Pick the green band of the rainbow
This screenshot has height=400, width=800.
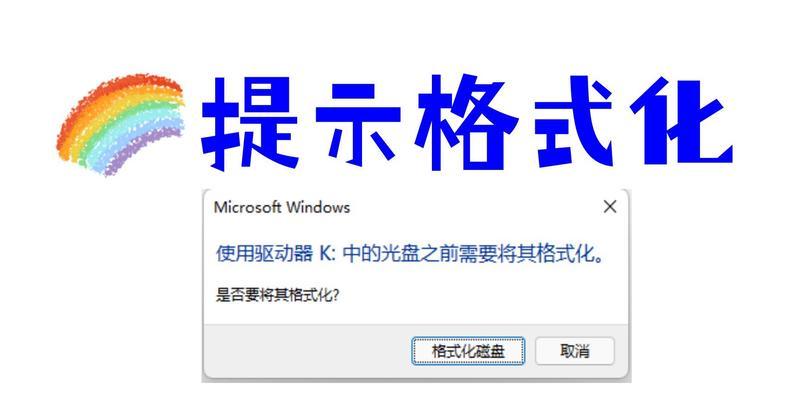click(x=105, y=134)
